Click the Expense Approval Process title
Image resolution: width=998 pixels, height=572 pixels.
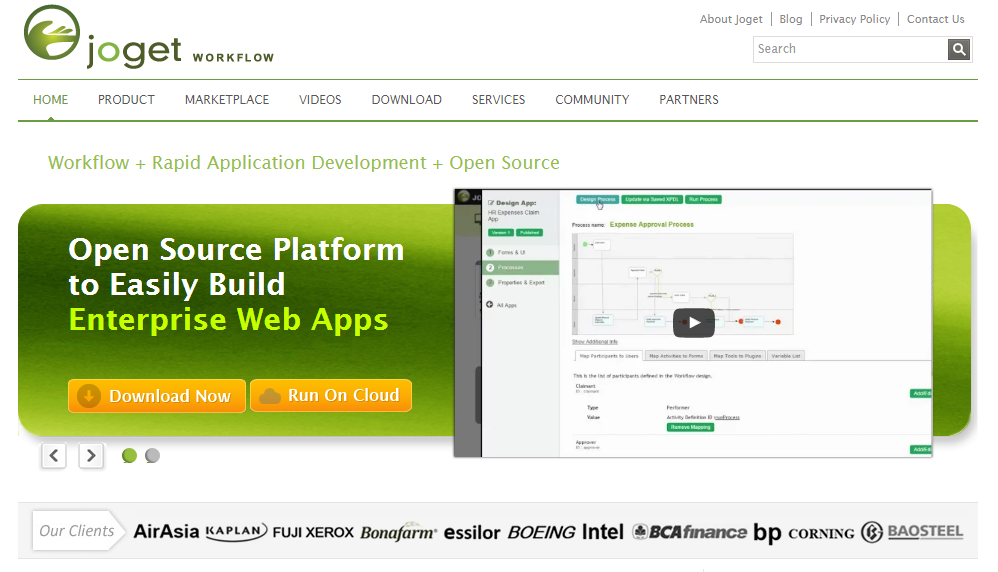tap(651, 225)
